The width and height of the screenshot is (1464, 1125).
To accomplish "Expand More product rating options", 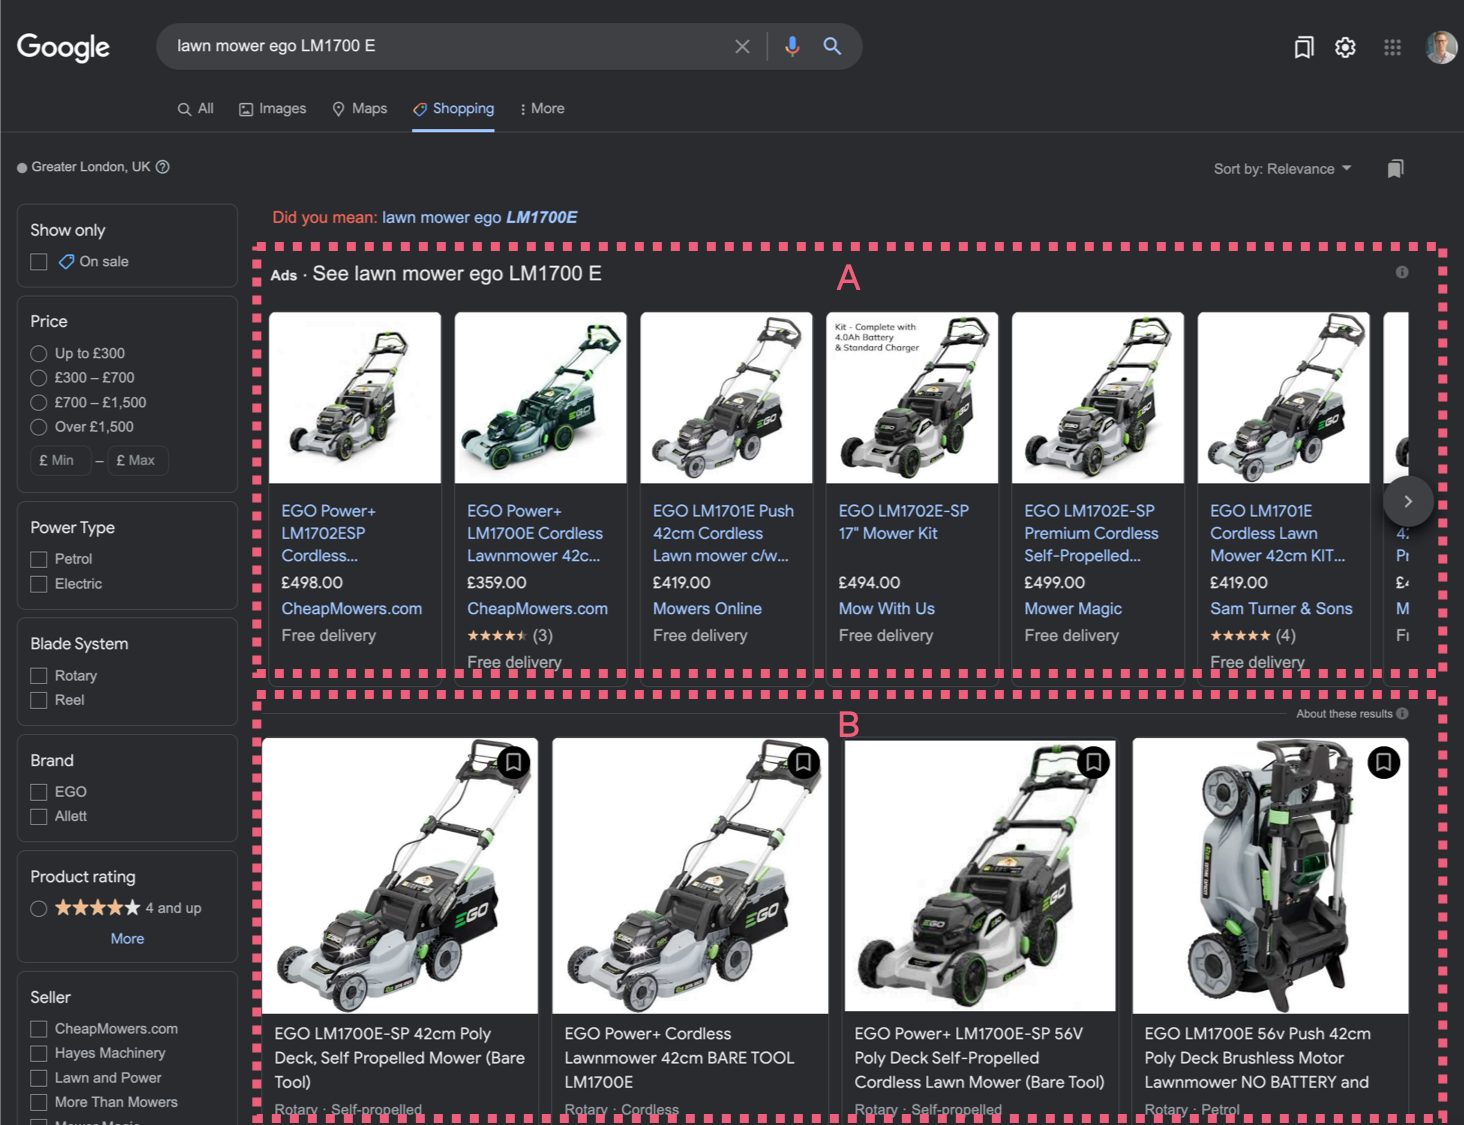I will point(127,938).
